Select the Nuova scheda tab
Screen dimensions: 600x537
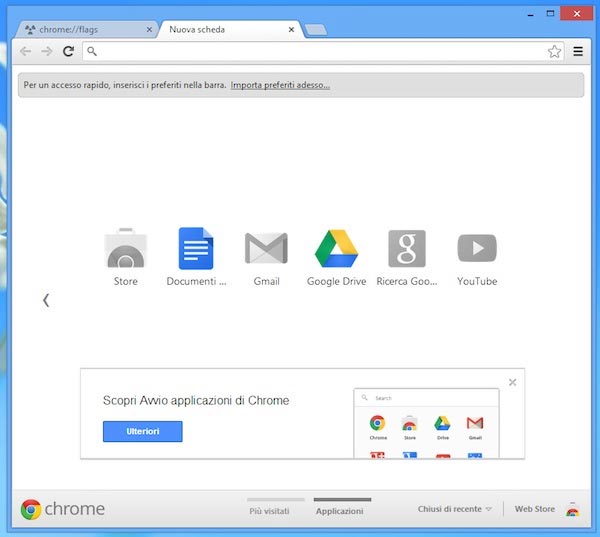(x=230, y=29)
